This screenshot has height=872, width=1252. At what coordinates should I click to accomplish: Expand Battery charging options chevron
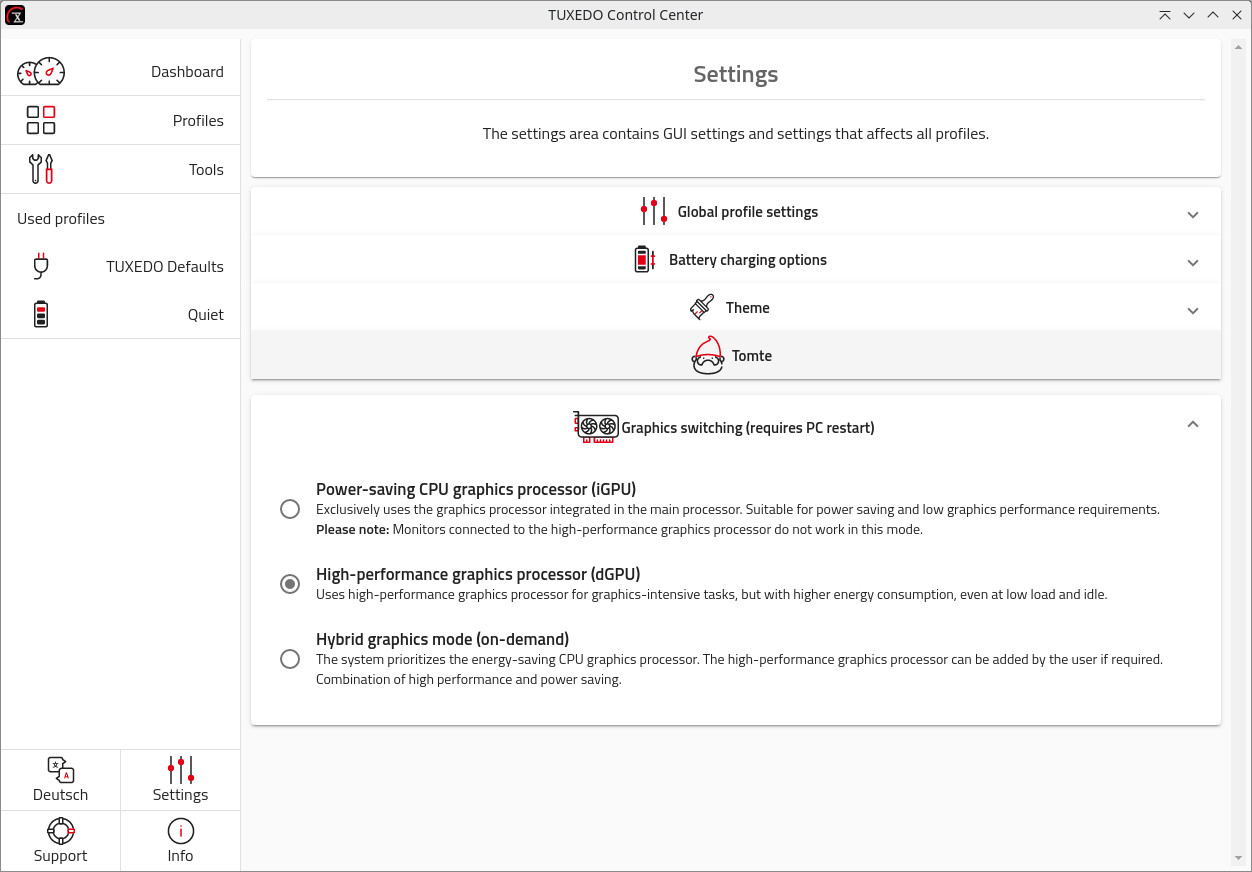click(x=1193, y=262)
